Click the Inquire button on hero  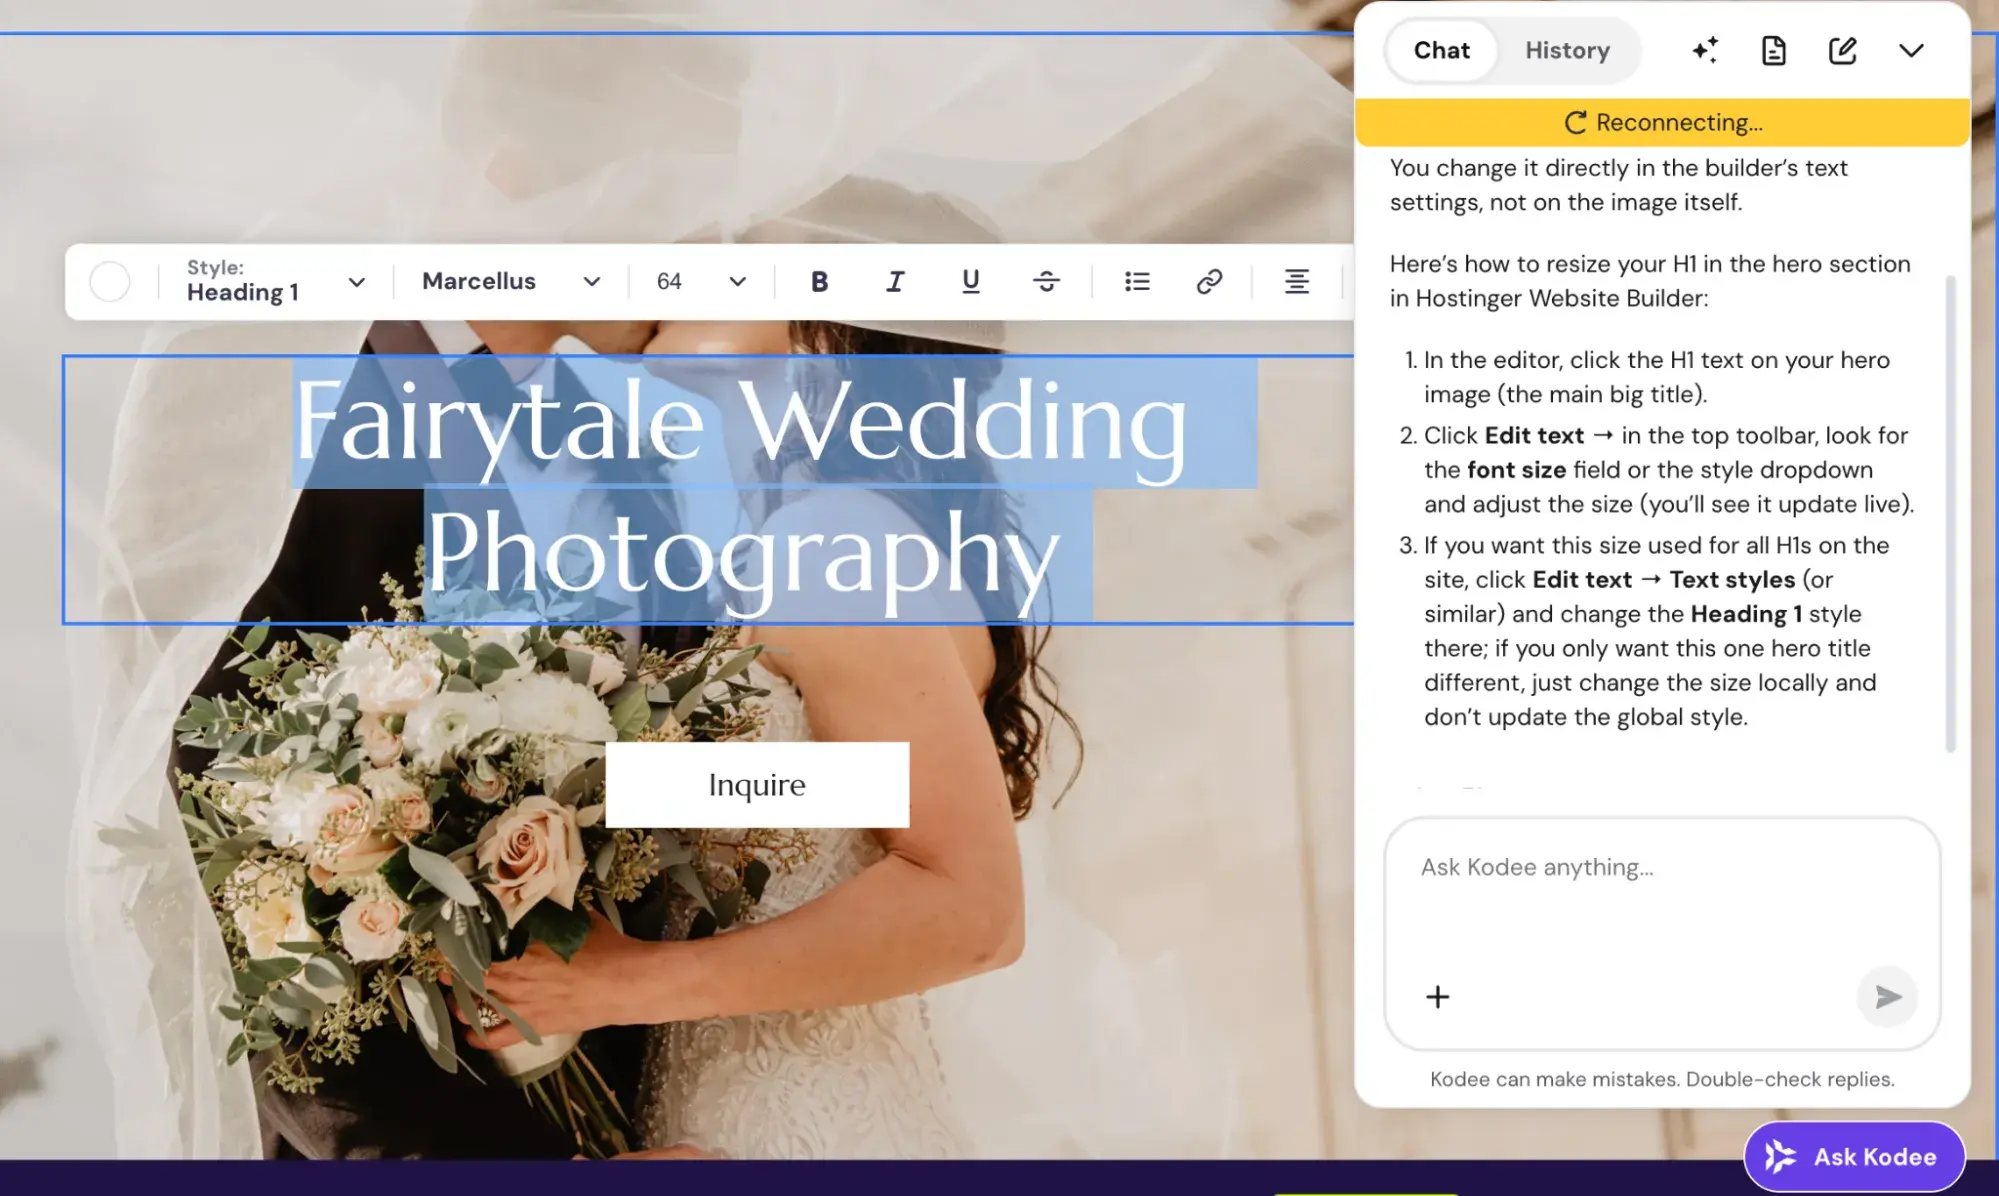757,785
